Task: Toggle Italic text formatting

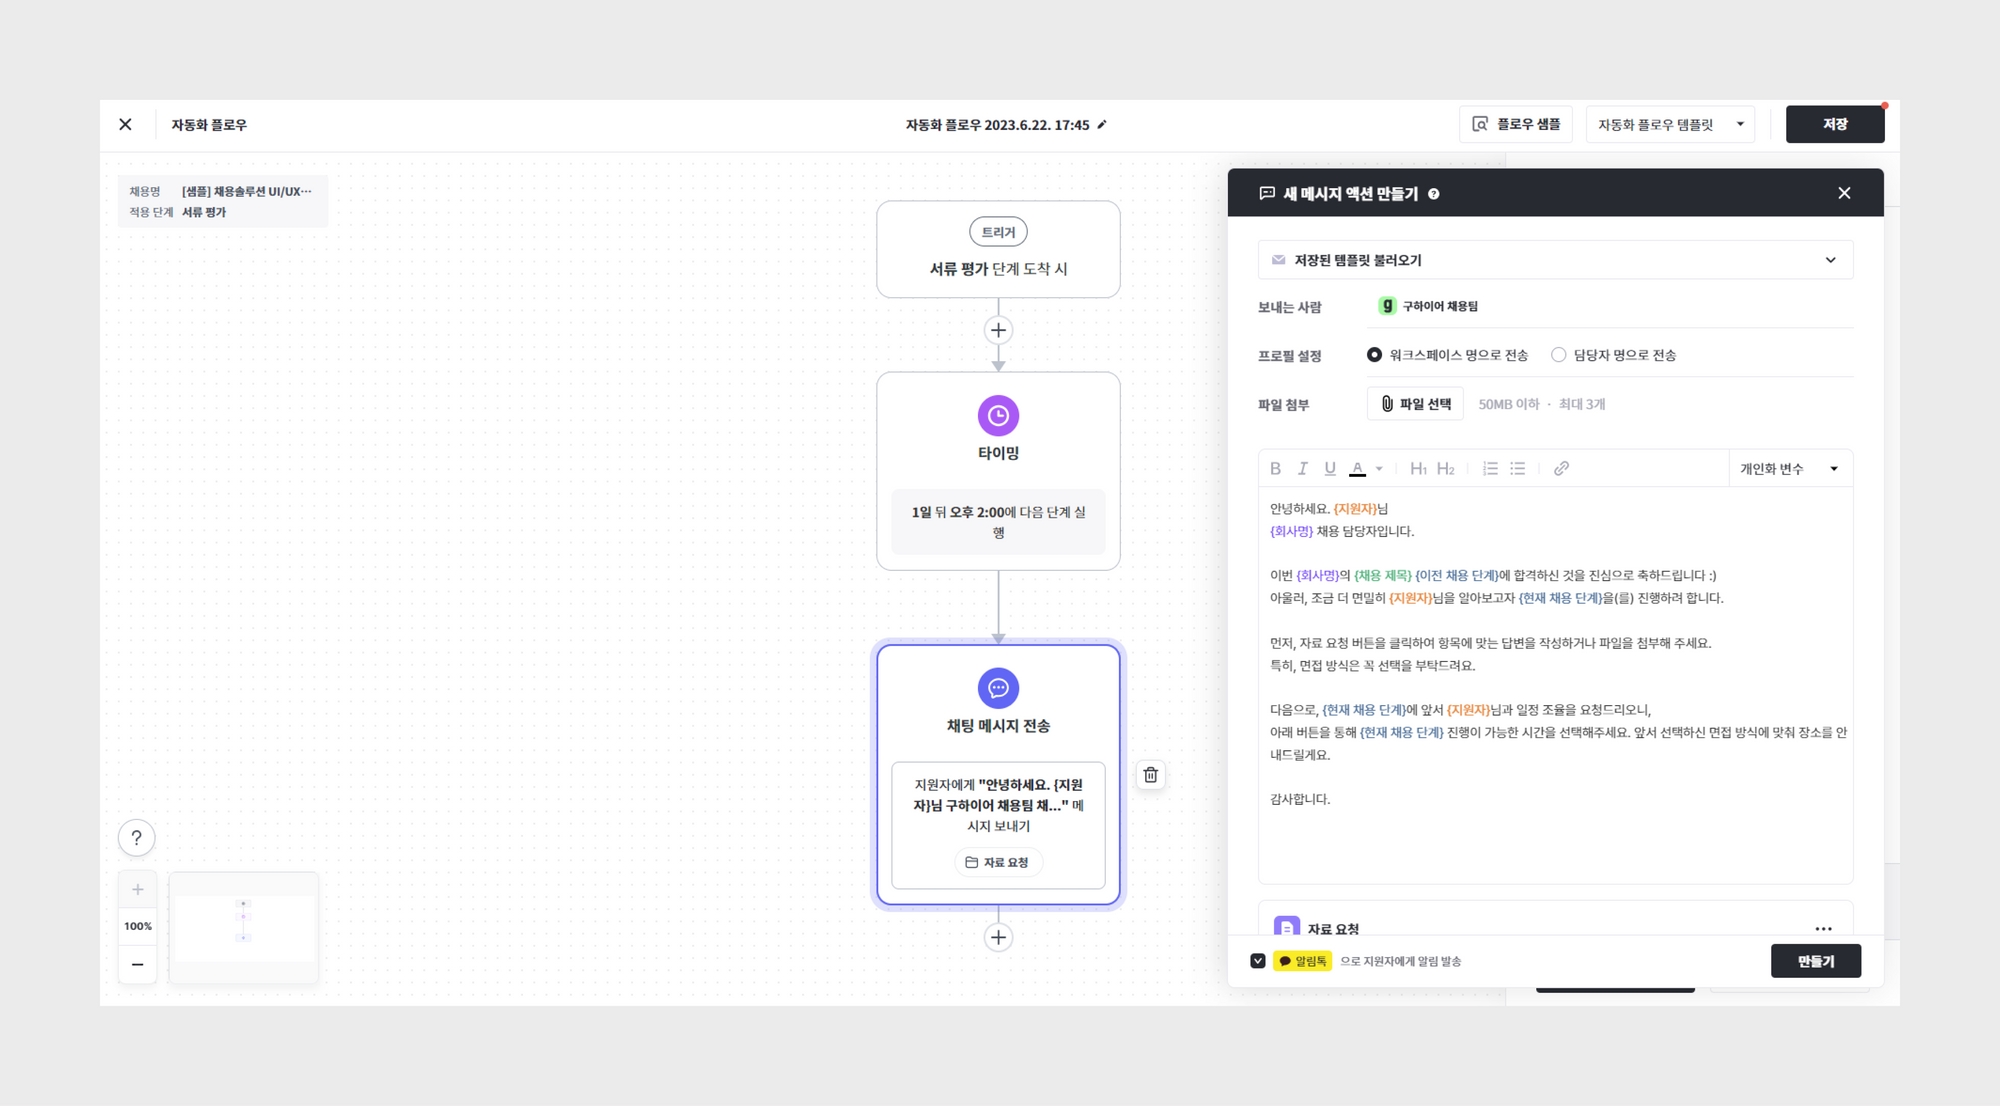Action: click(1302, 468)
